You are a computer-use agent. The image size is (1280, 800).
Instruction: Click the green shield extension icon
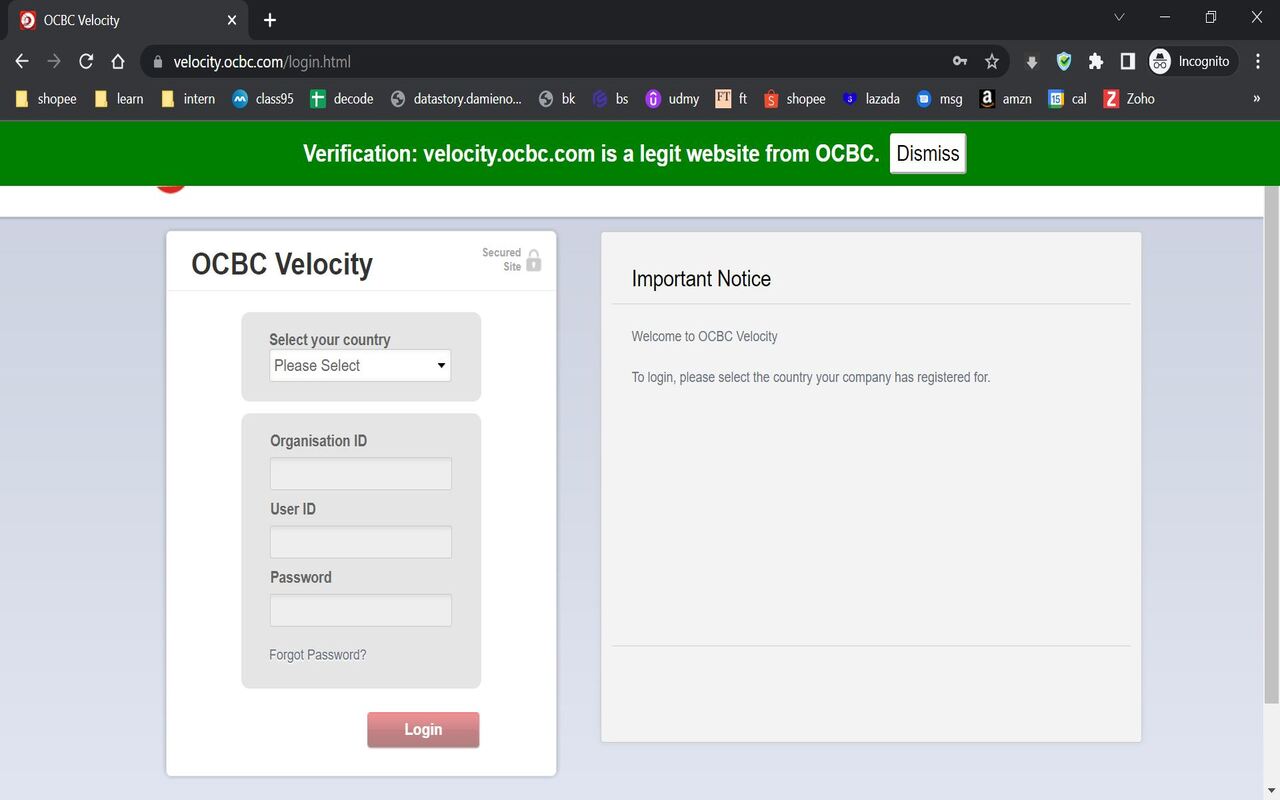pyautogui.click(x=1063, y=61)
